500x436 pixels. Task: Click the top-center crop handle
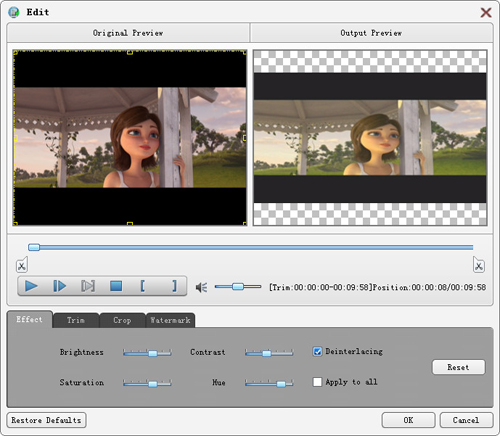(x=130, y=52)
